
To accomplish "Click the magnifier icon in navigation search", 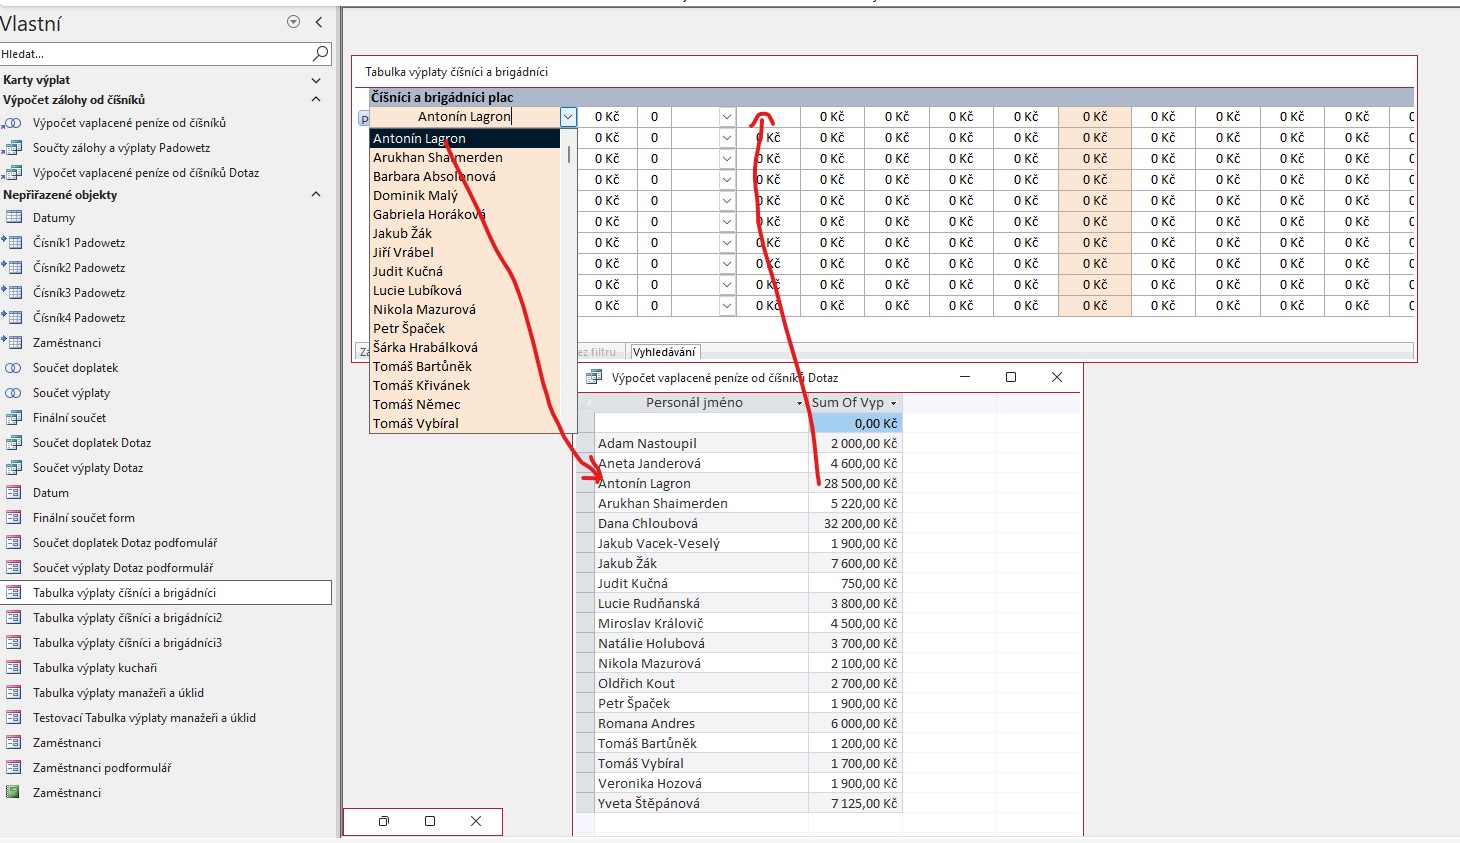I will 320,53.
